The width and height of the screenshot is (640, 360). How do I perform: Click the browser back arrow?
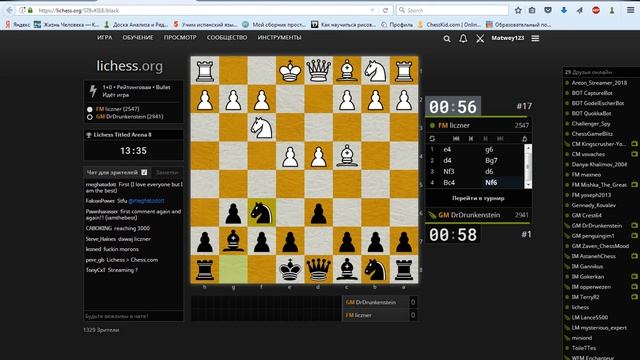tap(9, 10)
